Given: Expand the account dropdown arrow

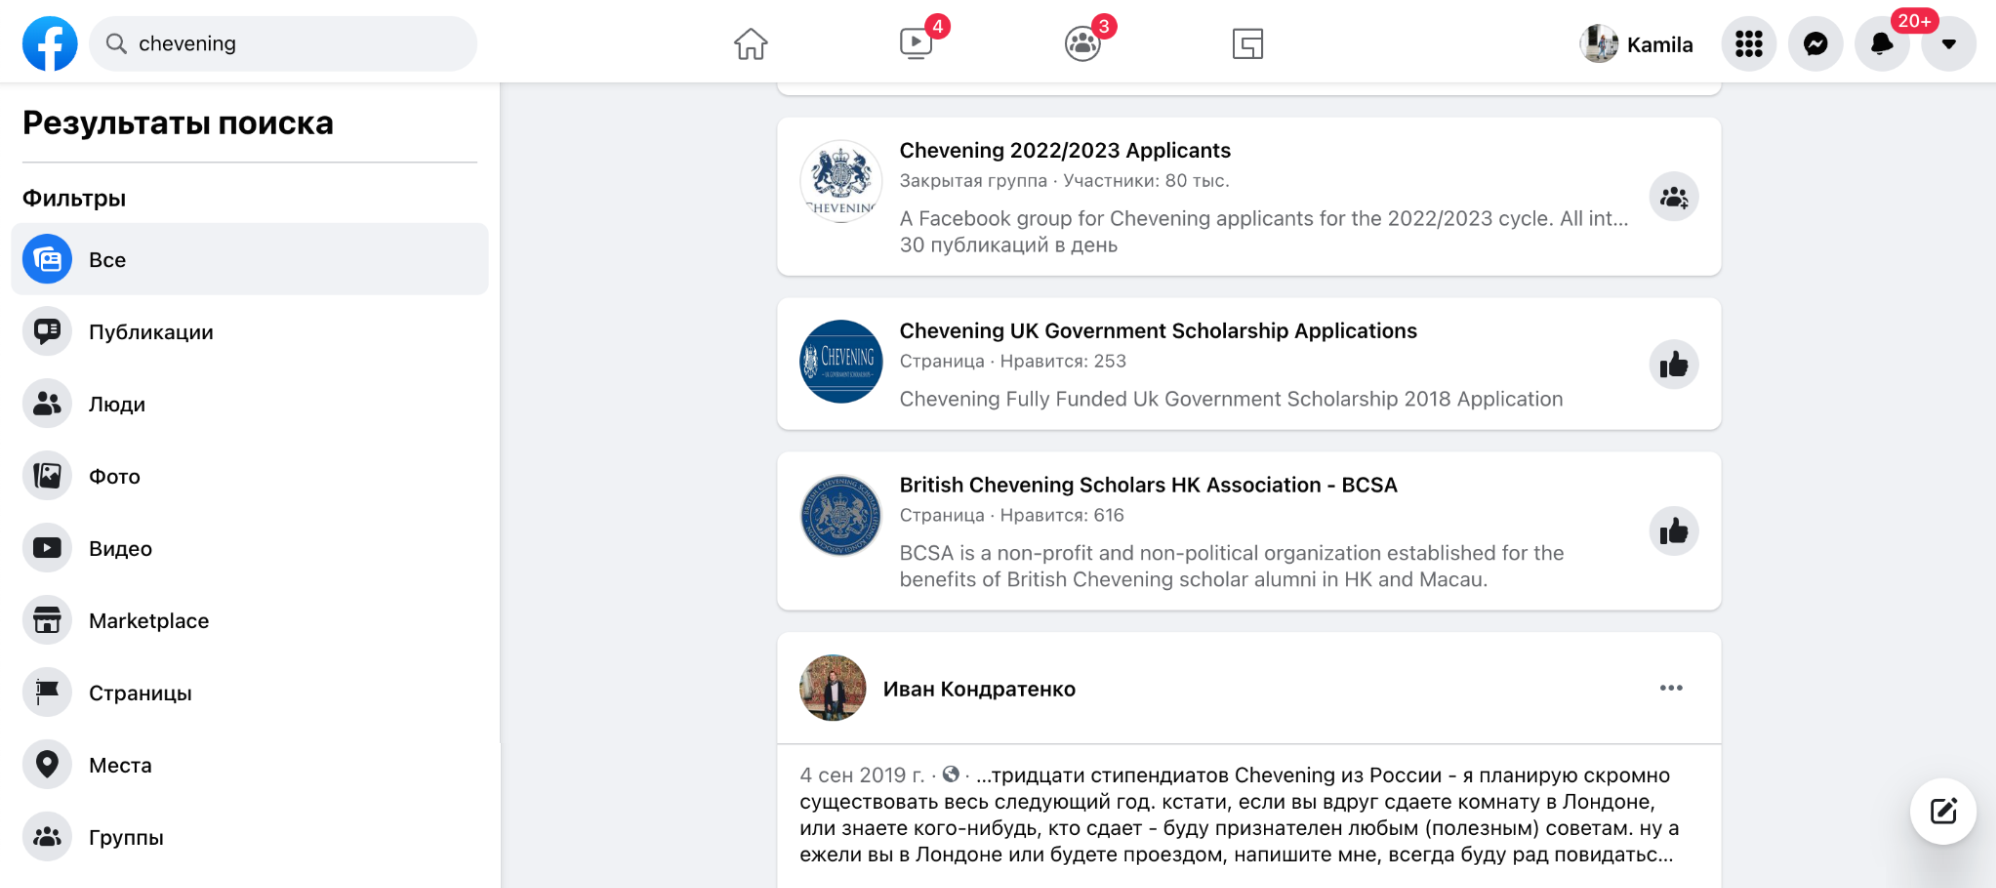Looking at the screenshot, I should (1949, 44).
